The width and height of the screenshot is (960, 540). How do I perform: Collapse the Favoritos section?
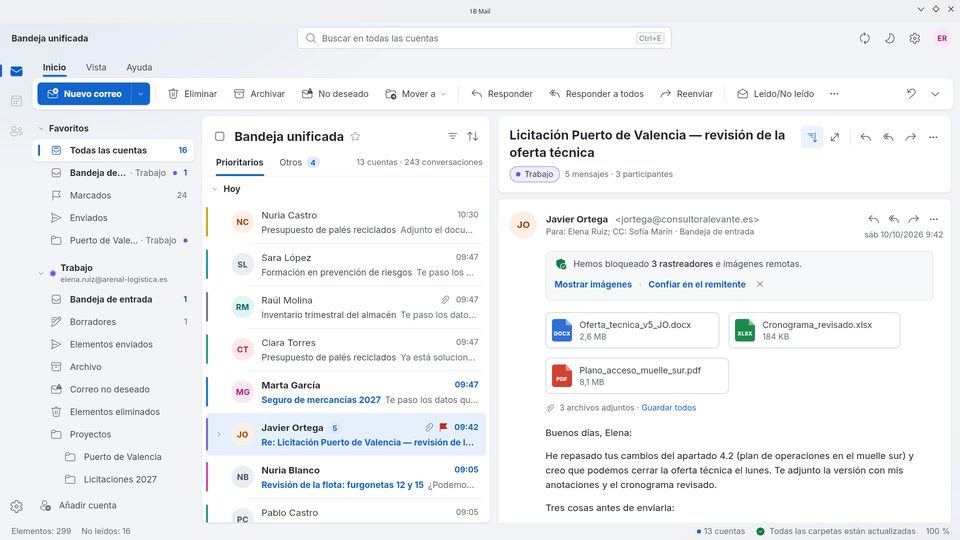(x=41, y=129)
